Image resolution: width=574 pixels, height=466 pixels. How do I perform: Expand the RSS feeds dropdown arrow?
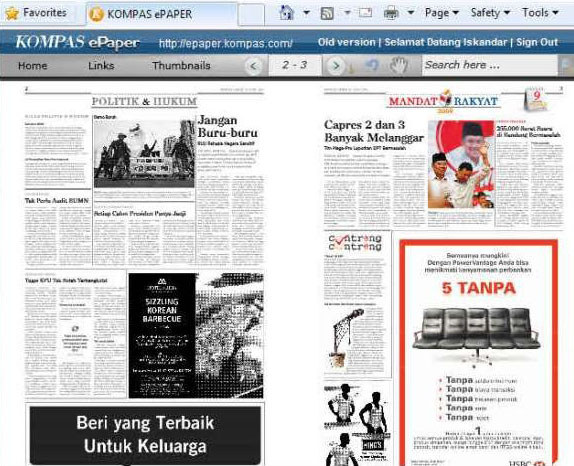tap(347, 13)
